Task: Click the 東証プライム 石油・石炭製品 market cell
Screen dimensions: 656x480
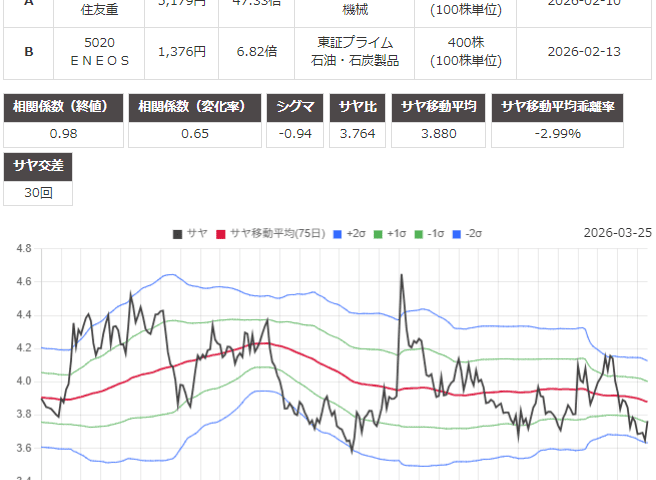Action: coord(351,50)
